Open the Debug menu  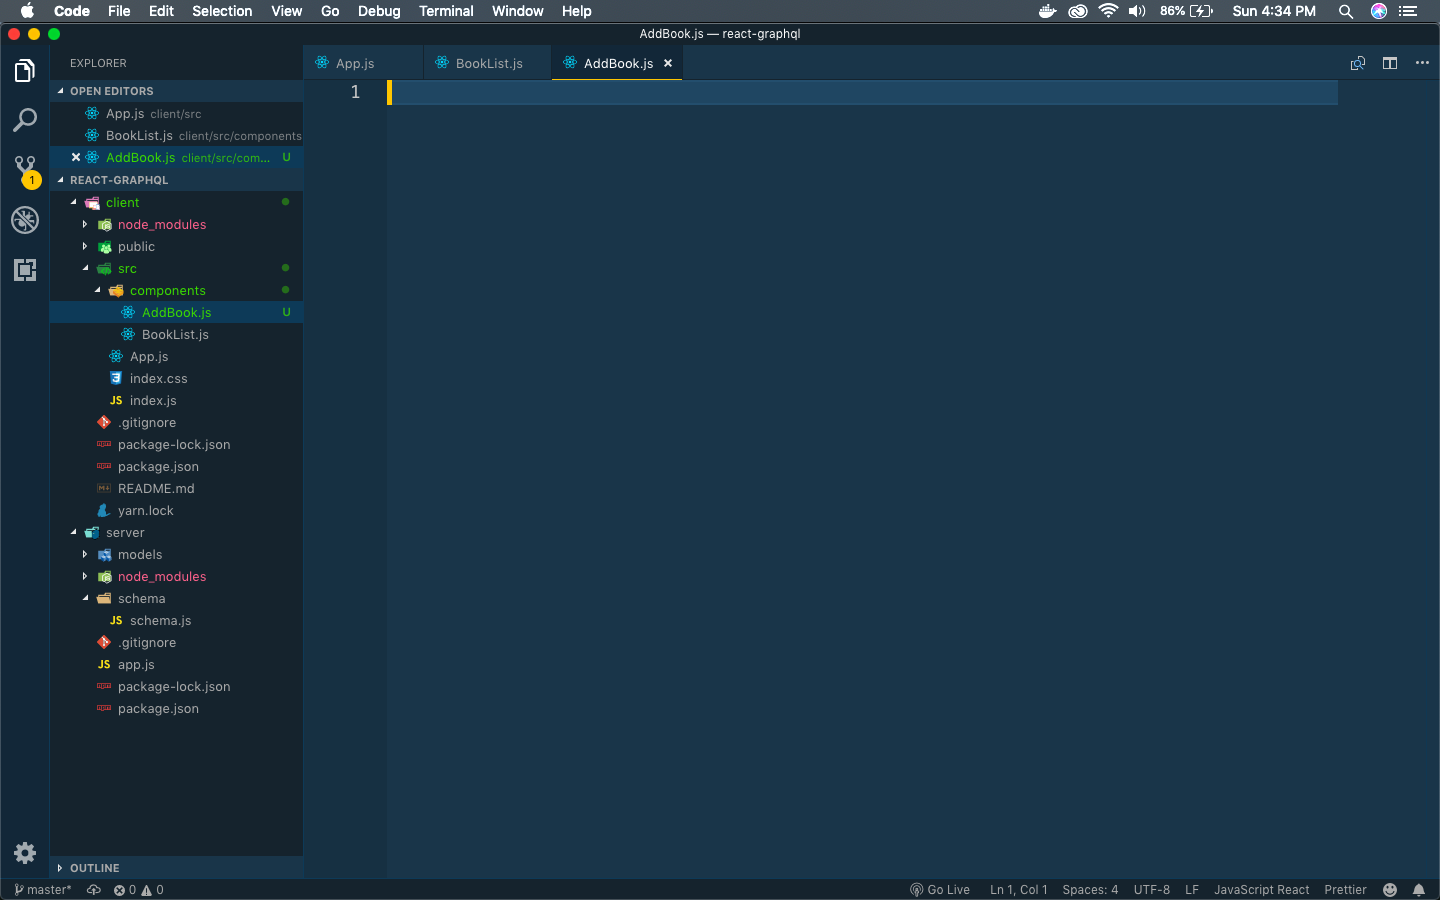[x=379, y=11]
